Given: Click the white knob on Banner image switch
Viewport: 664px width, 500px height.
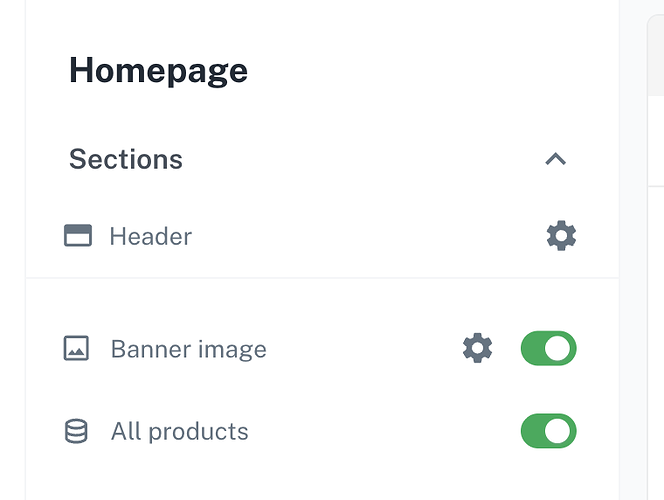Looking at the screenshot, I should [559, 348].
